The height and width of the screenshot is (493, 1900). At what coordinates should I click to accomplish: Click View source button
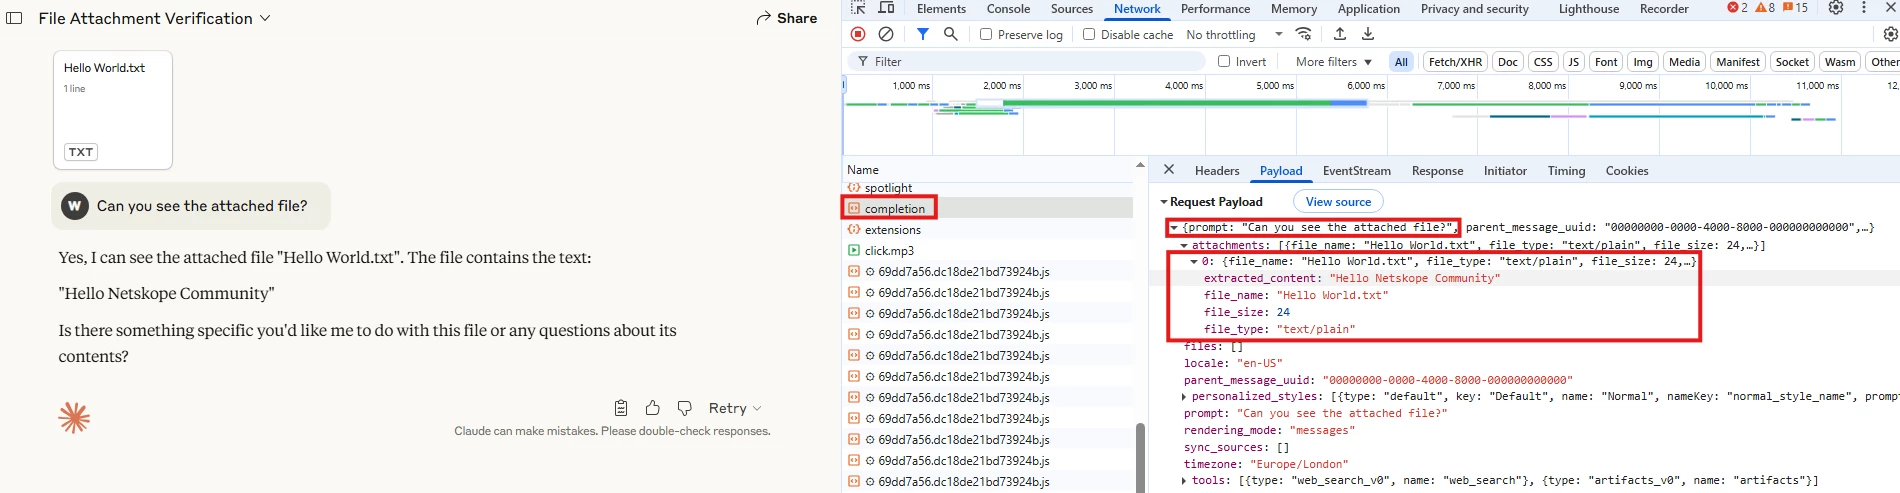coord(1338,201)
